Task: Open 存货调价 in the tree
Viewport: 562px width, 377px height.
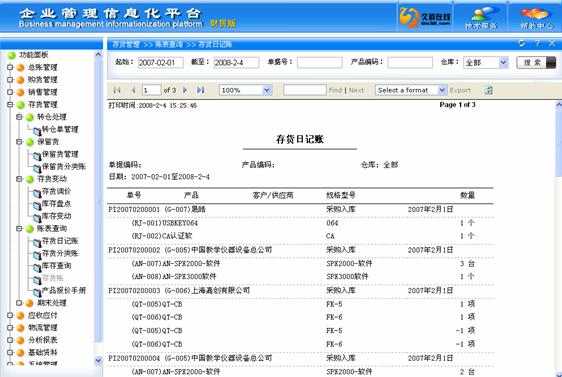Action: tap(56, 191)
